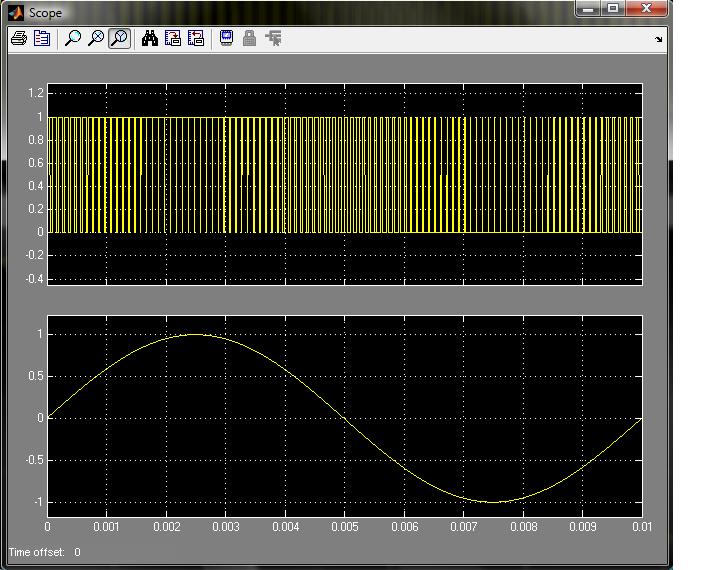720x570 pixels.
Task: Click the dock arrow at toolbar right
Action: click(658, 40)
